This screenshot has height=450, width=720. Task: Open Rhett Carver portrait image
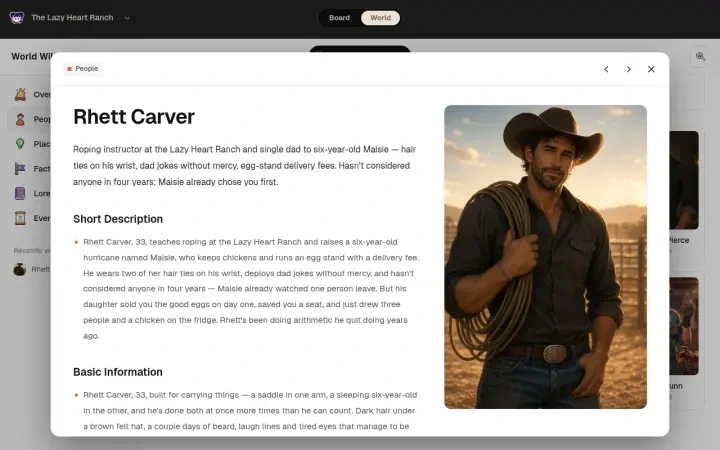[546, 257]
